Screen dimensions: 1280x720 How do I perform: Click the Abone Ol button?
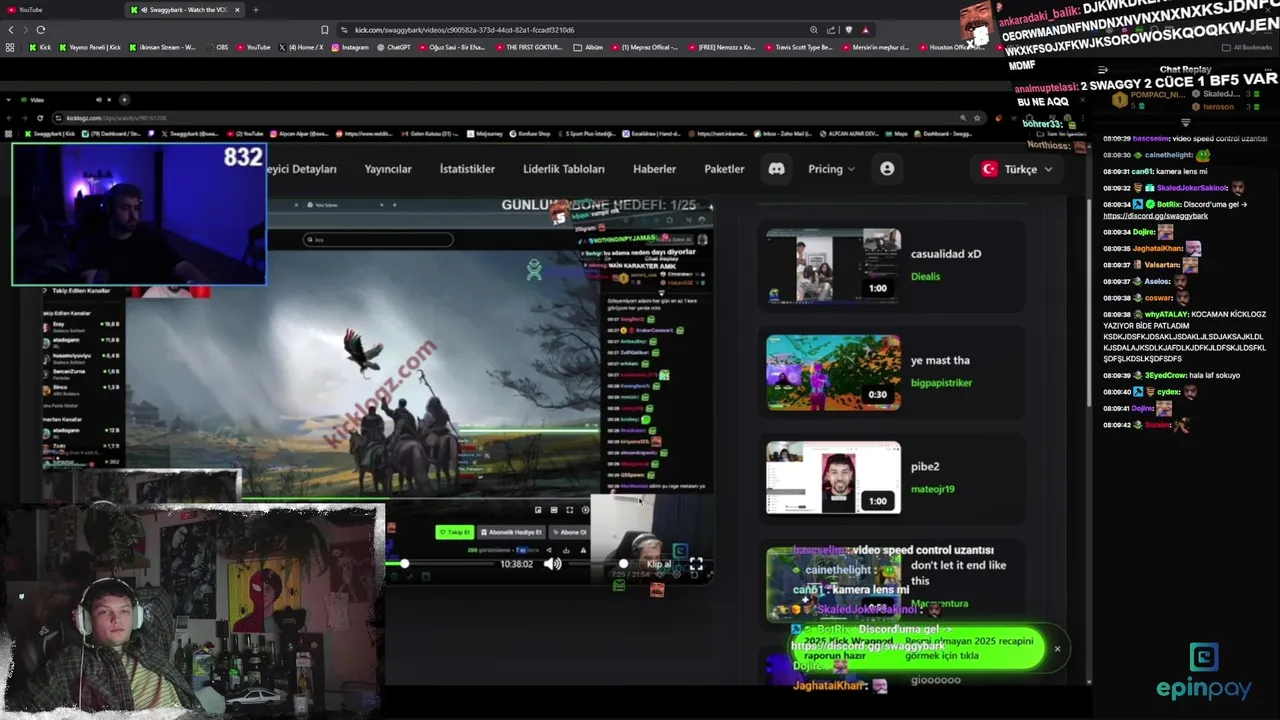[569, 532]
